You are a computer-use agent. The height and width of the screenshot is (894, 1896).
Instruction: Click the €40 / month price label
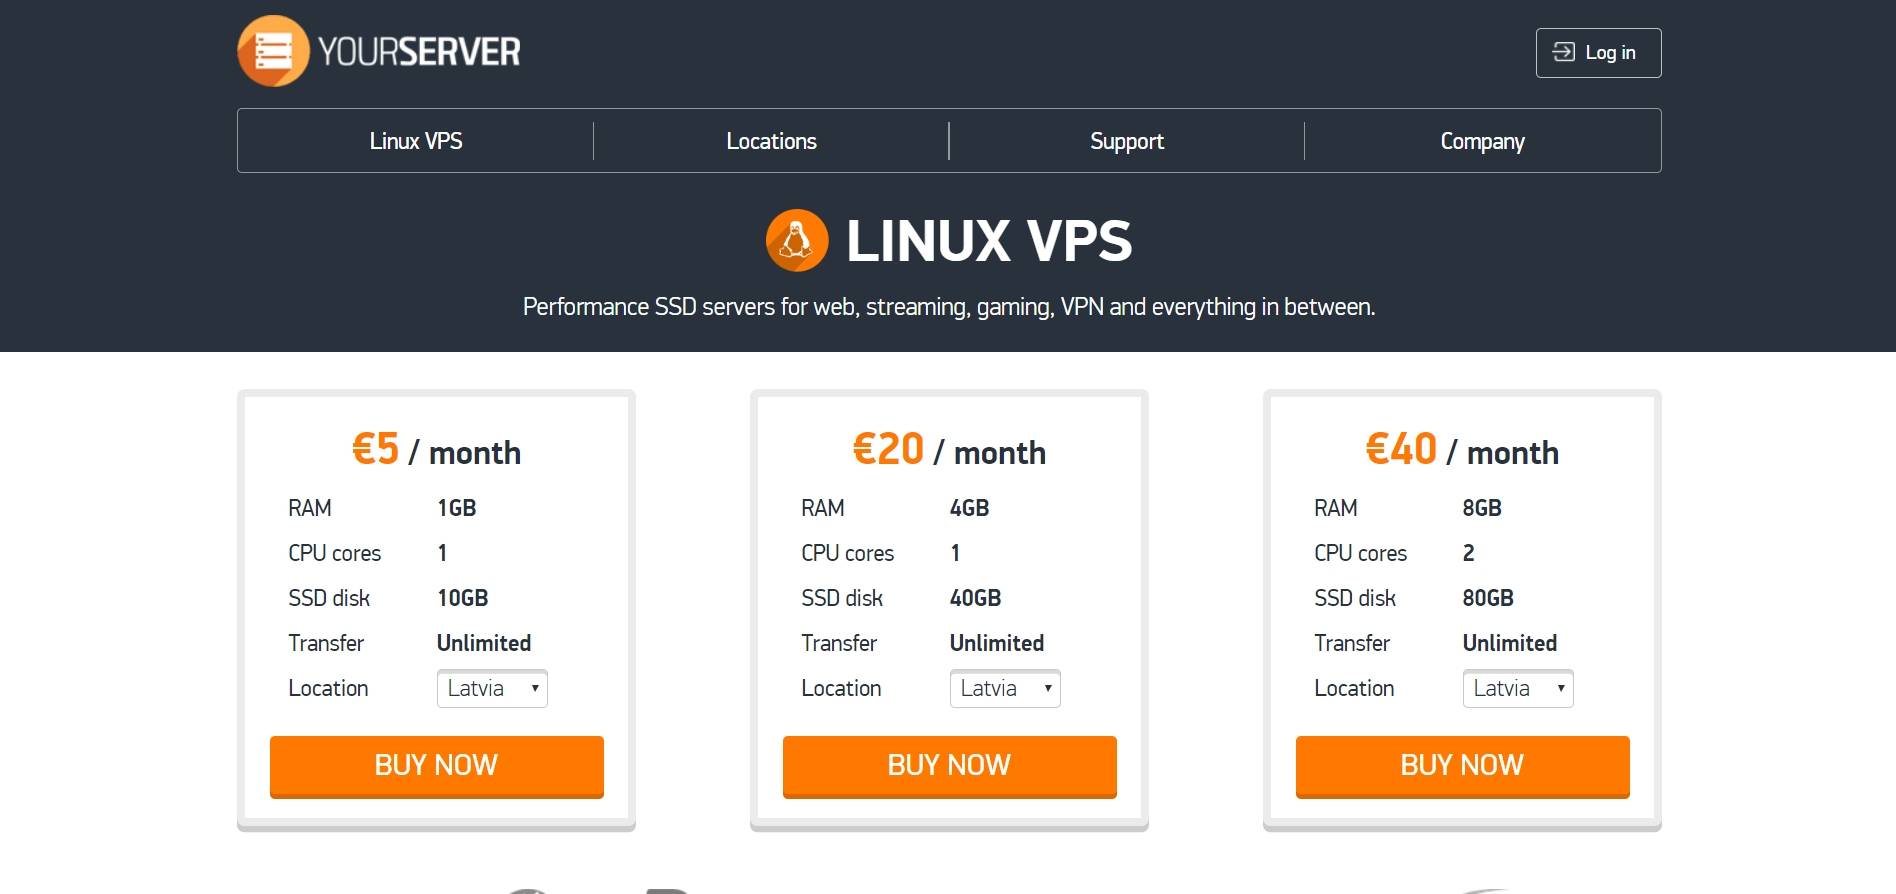[x=1461, y=452]
